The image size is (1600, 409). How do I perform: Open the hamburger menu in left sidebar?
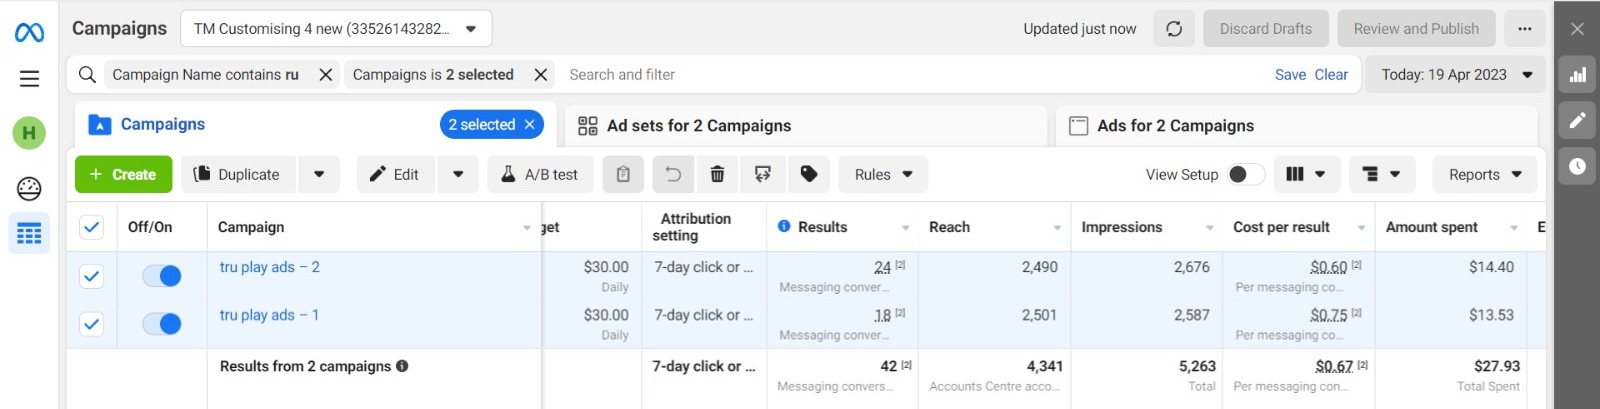coord(29,79)
